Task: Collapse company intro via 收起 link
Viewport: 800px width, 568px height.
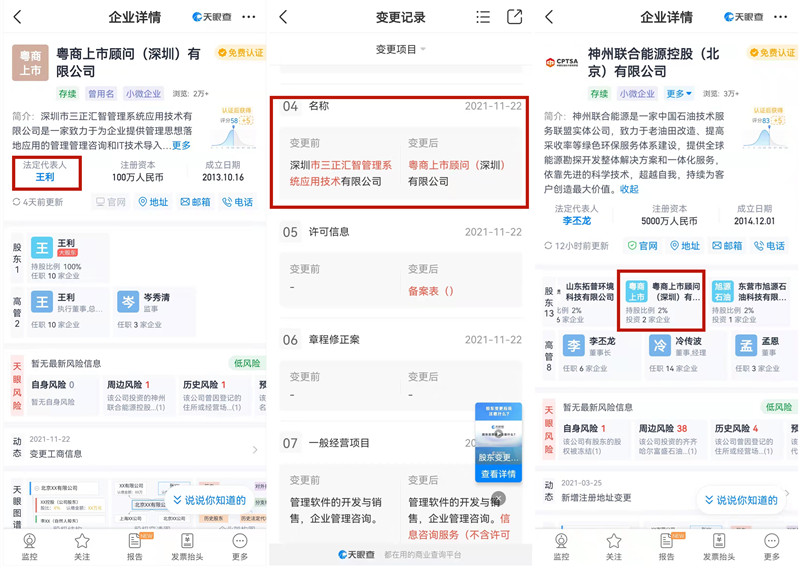Action: (629, 189)
